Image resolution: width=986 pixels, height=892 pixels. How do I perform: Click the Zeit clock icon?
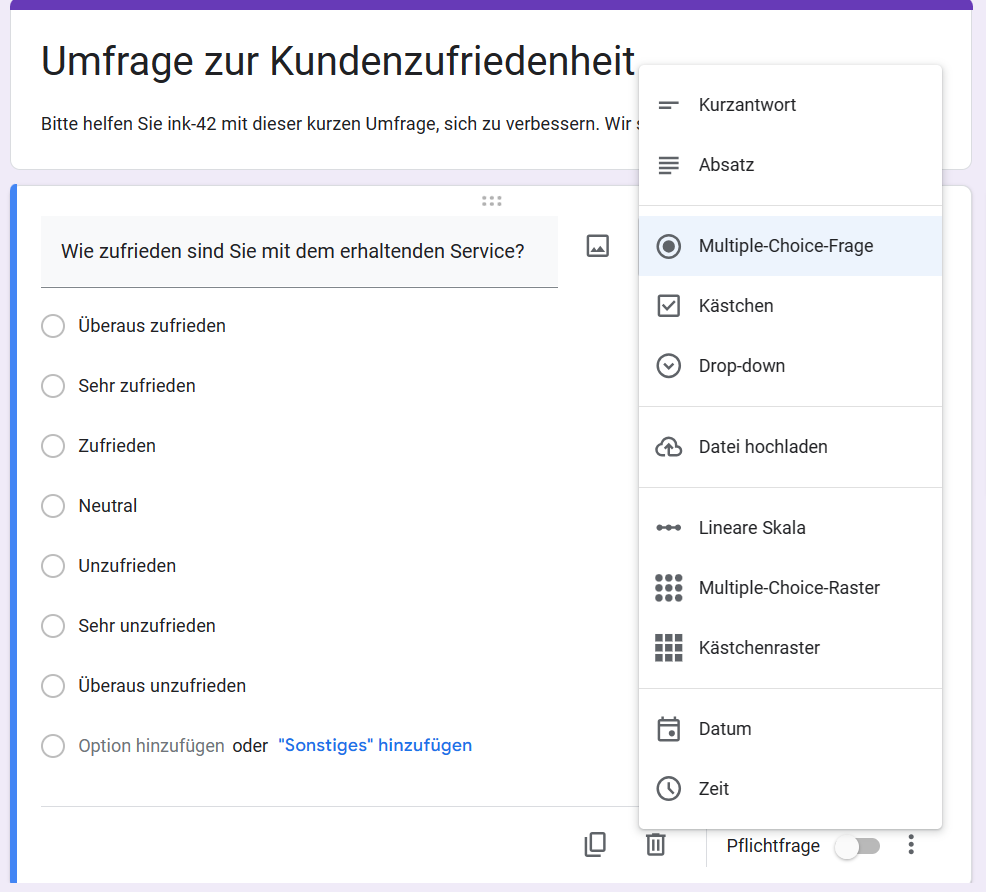[668, 788]
